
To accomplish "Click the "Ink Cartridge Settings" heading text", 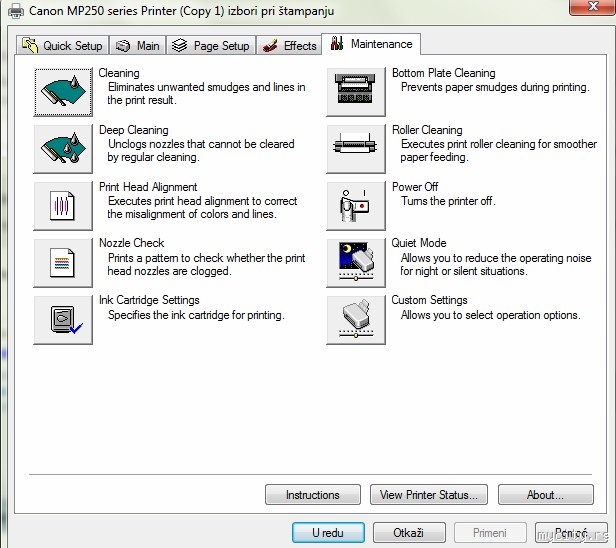I will [149, 300].
